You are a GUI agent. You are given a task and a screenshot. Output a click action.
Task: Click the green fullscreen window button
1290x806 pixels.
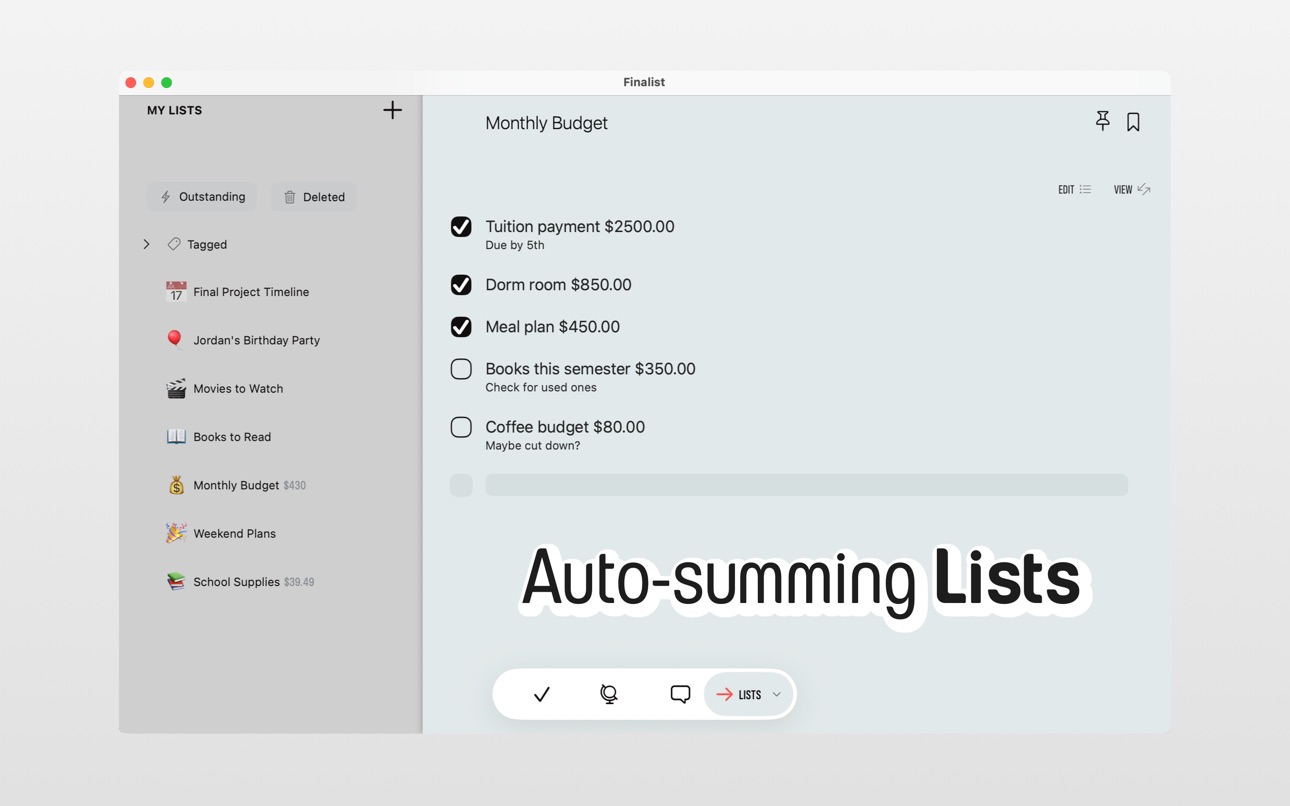(167, 82)
